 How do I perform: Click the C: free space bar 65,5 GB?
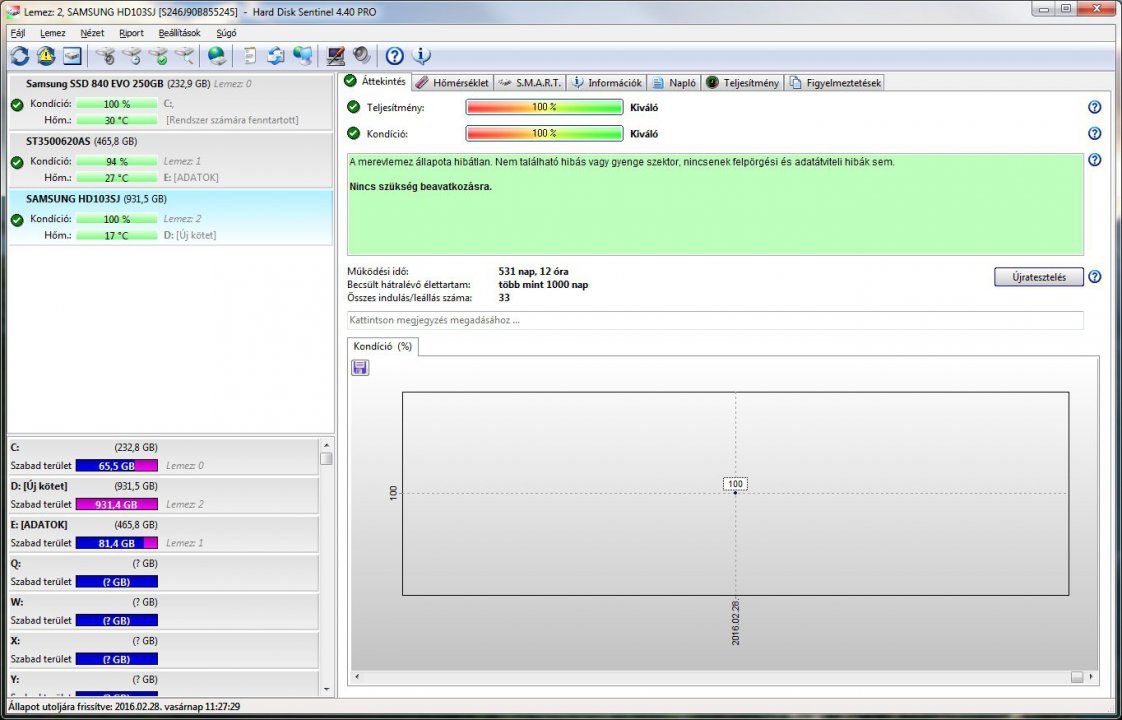click(117, 466)
